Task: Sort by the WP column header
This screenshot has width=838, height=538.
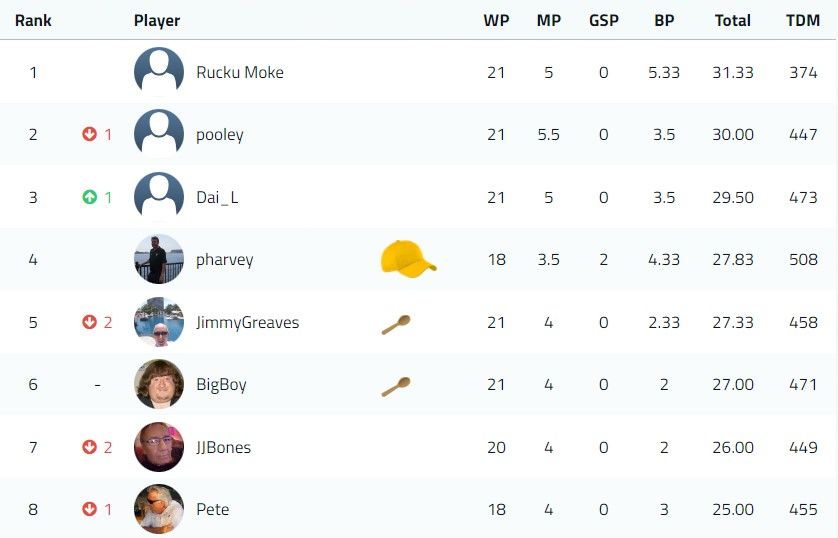Action: click(x=496, y=20)
